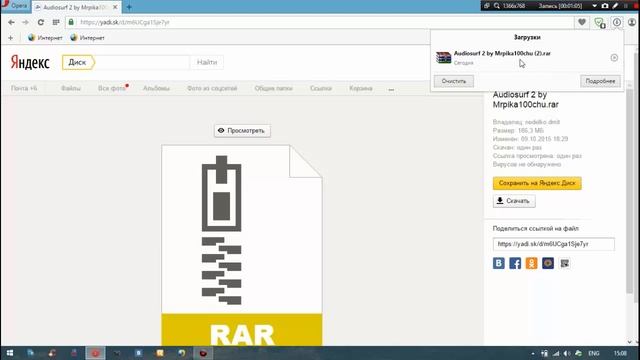
Task: Open the user profile icon in the toolbar
Action: pos(632,22)
